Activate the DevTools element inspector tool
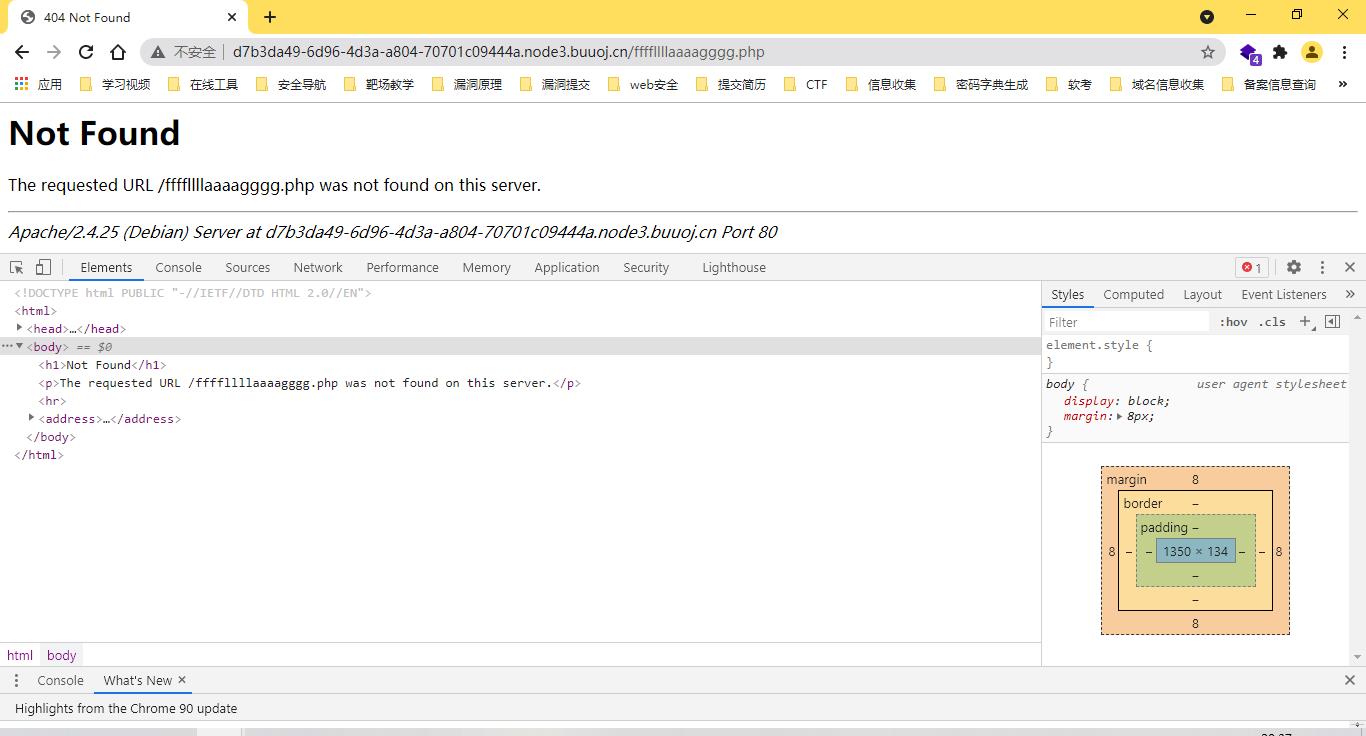 click(x=17, y=267)
